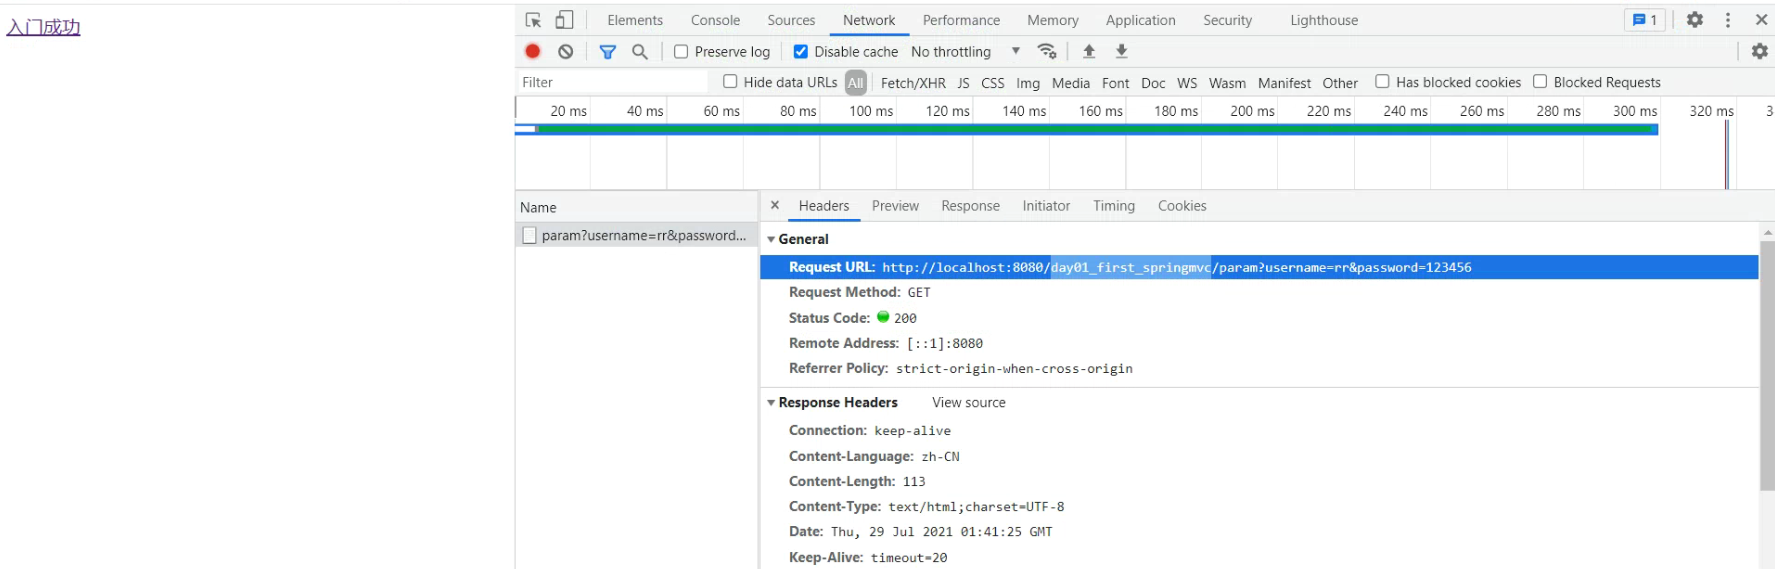Toggle the device toolbar icon
The image size is (1775, 569).
coord(565,20)
